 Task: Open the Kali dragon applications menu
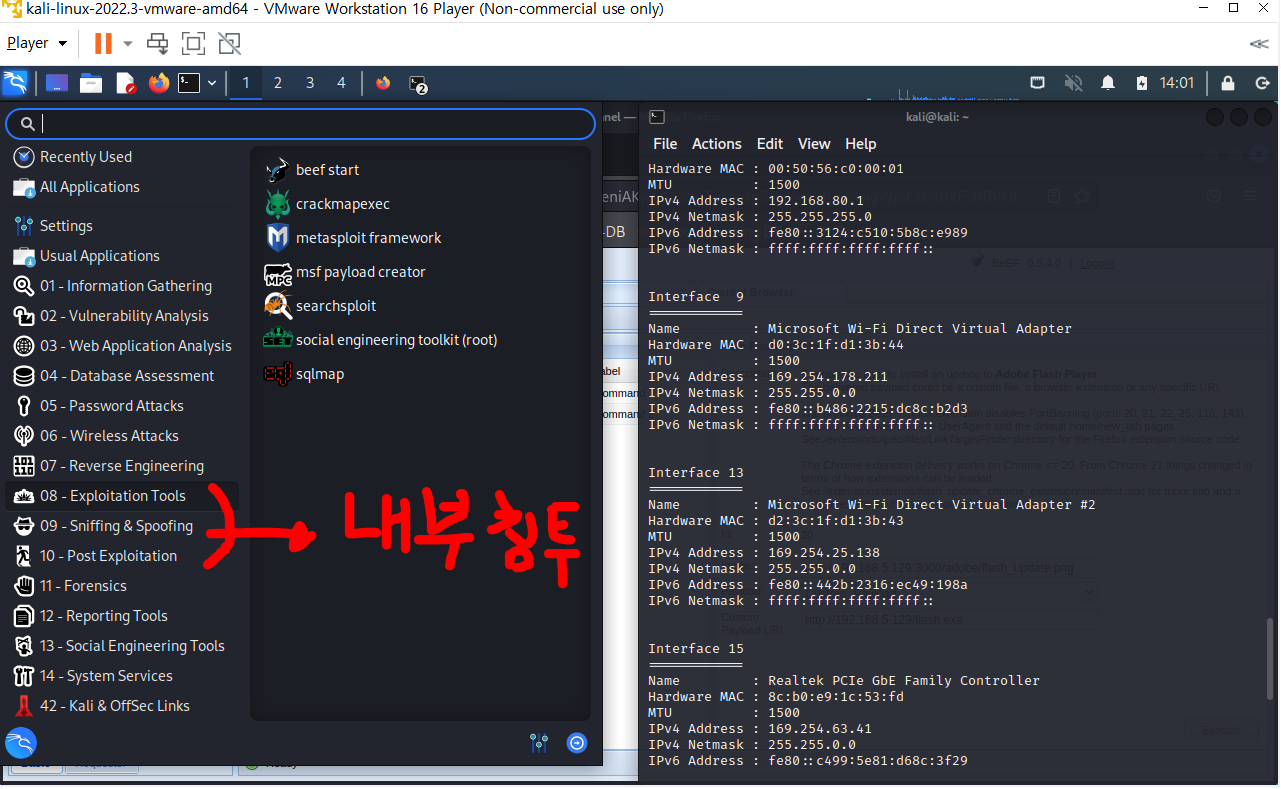(15, 83)
